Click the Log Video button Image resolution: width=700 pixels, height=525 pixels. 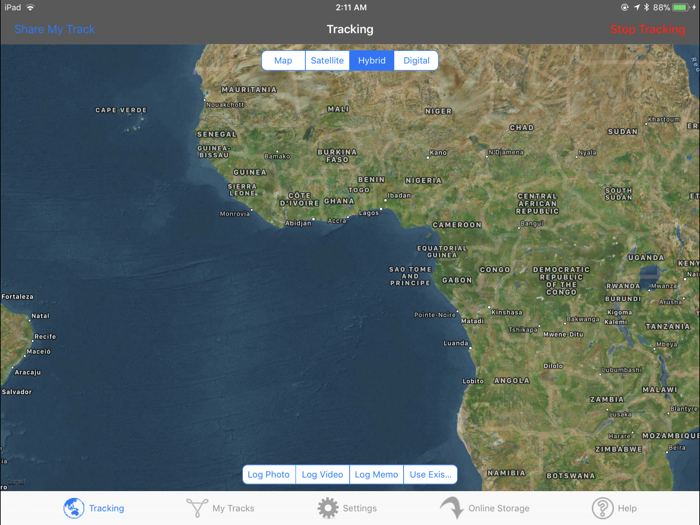coord(322,475)
